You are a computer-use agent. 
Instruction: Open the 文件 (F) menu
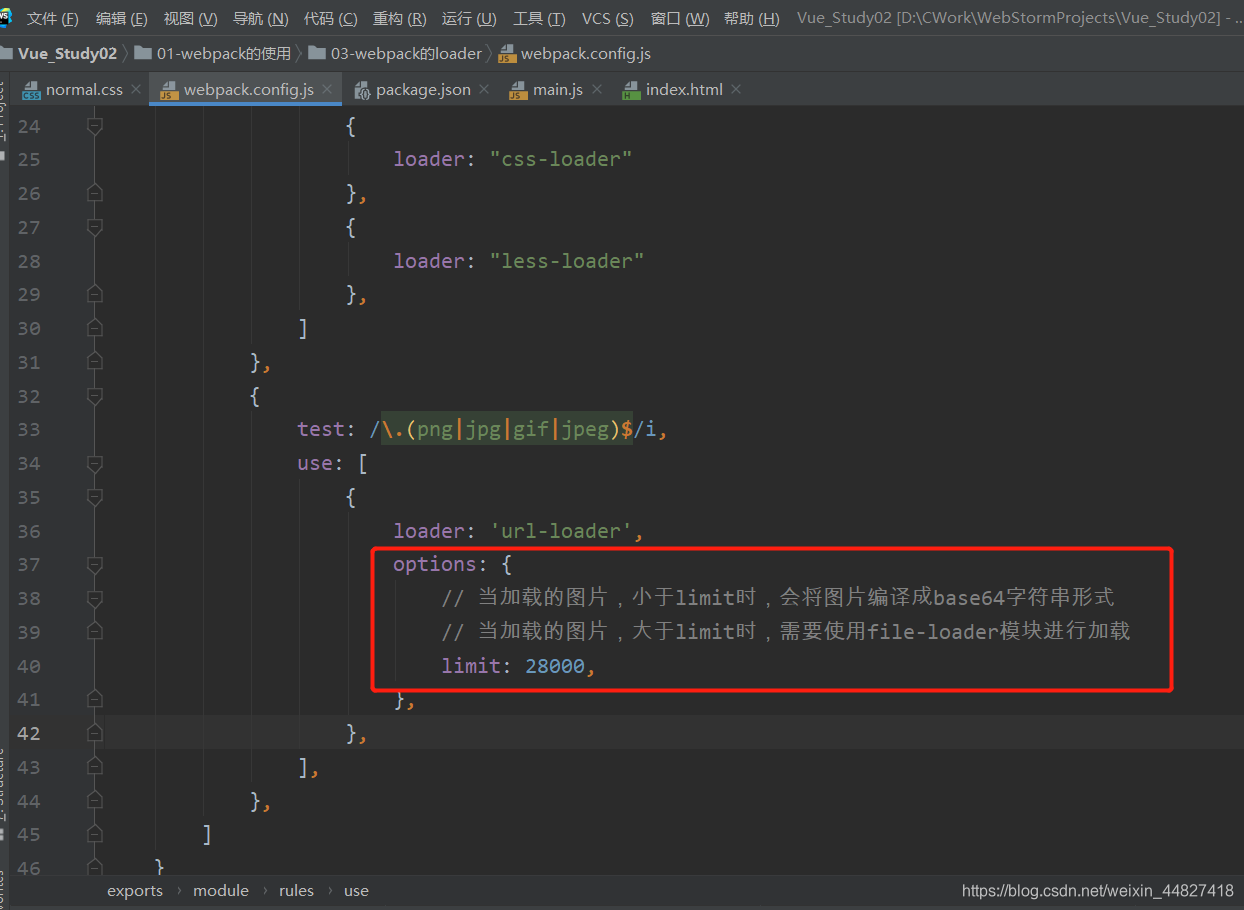click(52, 19)
